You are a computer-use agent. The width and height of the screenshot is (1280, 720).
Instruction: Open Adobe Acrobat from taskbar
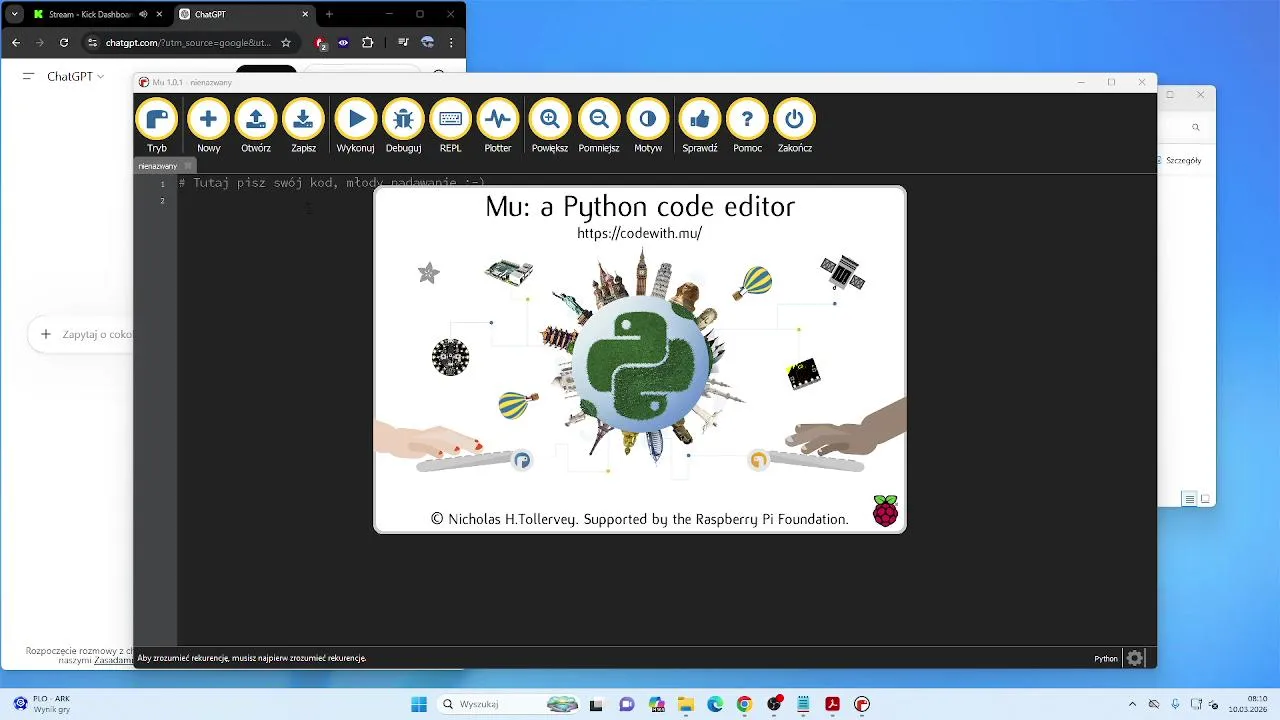(832, 704)
